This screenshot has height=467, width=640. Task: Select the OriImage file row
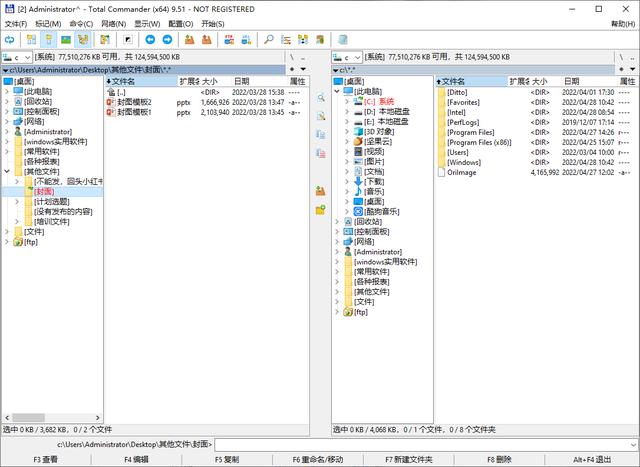(x=536, y=172)
